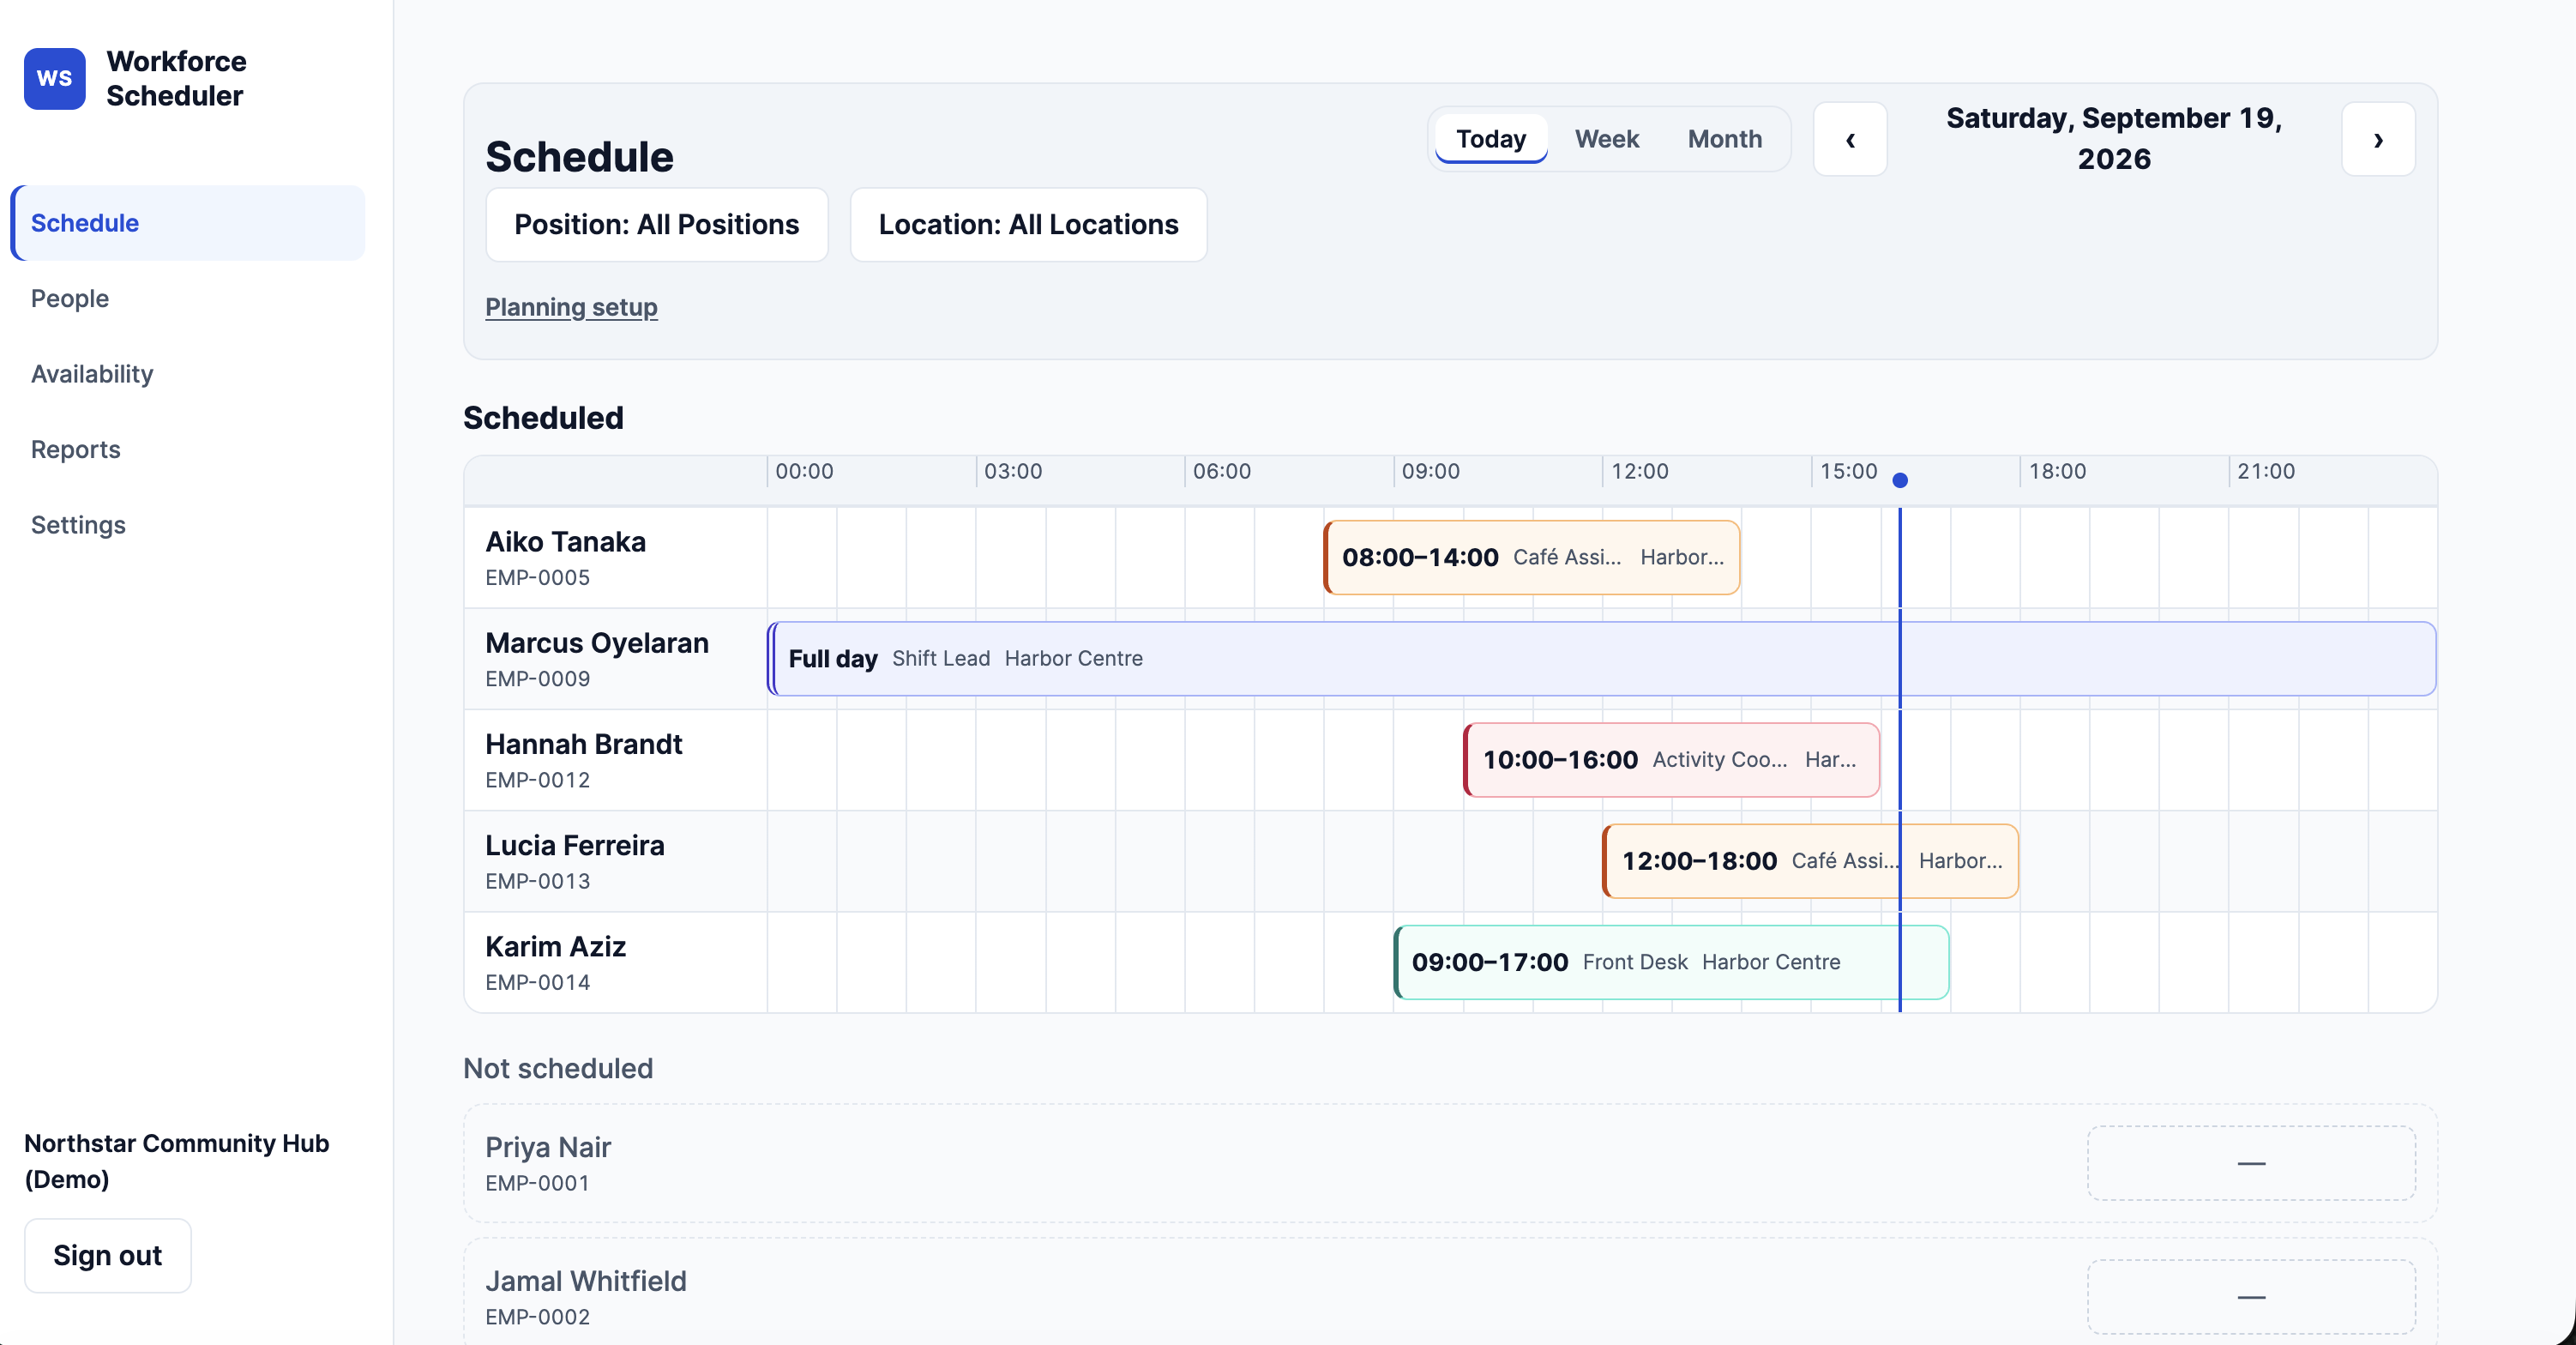Open Lucia Ferreira's 12:00–18:00 shift
Viewport: 2576px width, 1345px height.
(x=1810, y=860)
